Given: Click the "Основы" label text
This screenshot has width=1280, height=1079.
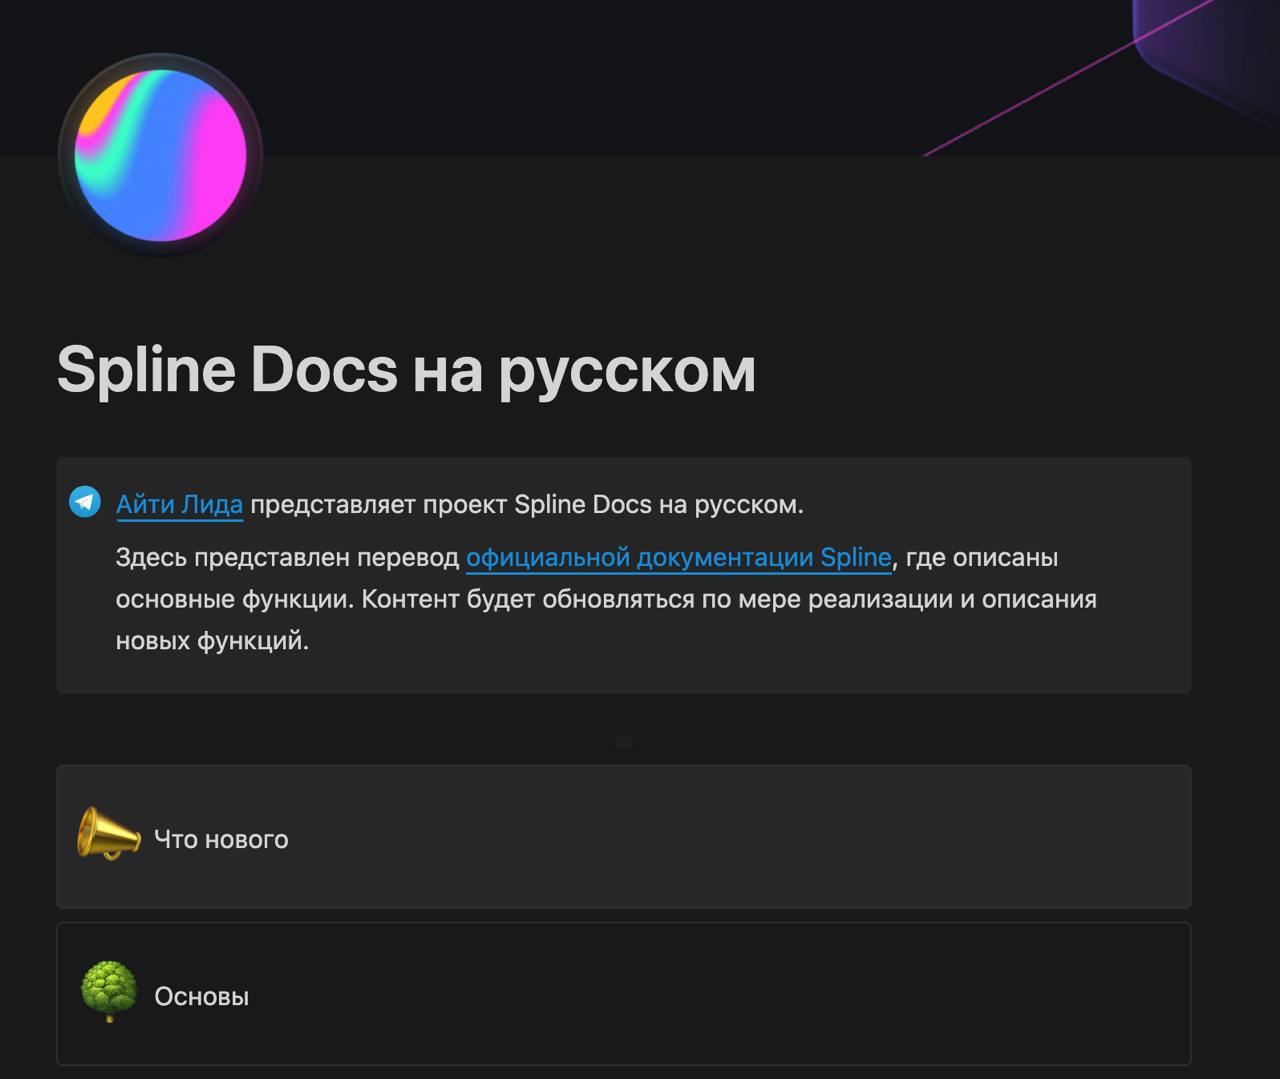Looking at the screenshot, I should tap(201, 995).
